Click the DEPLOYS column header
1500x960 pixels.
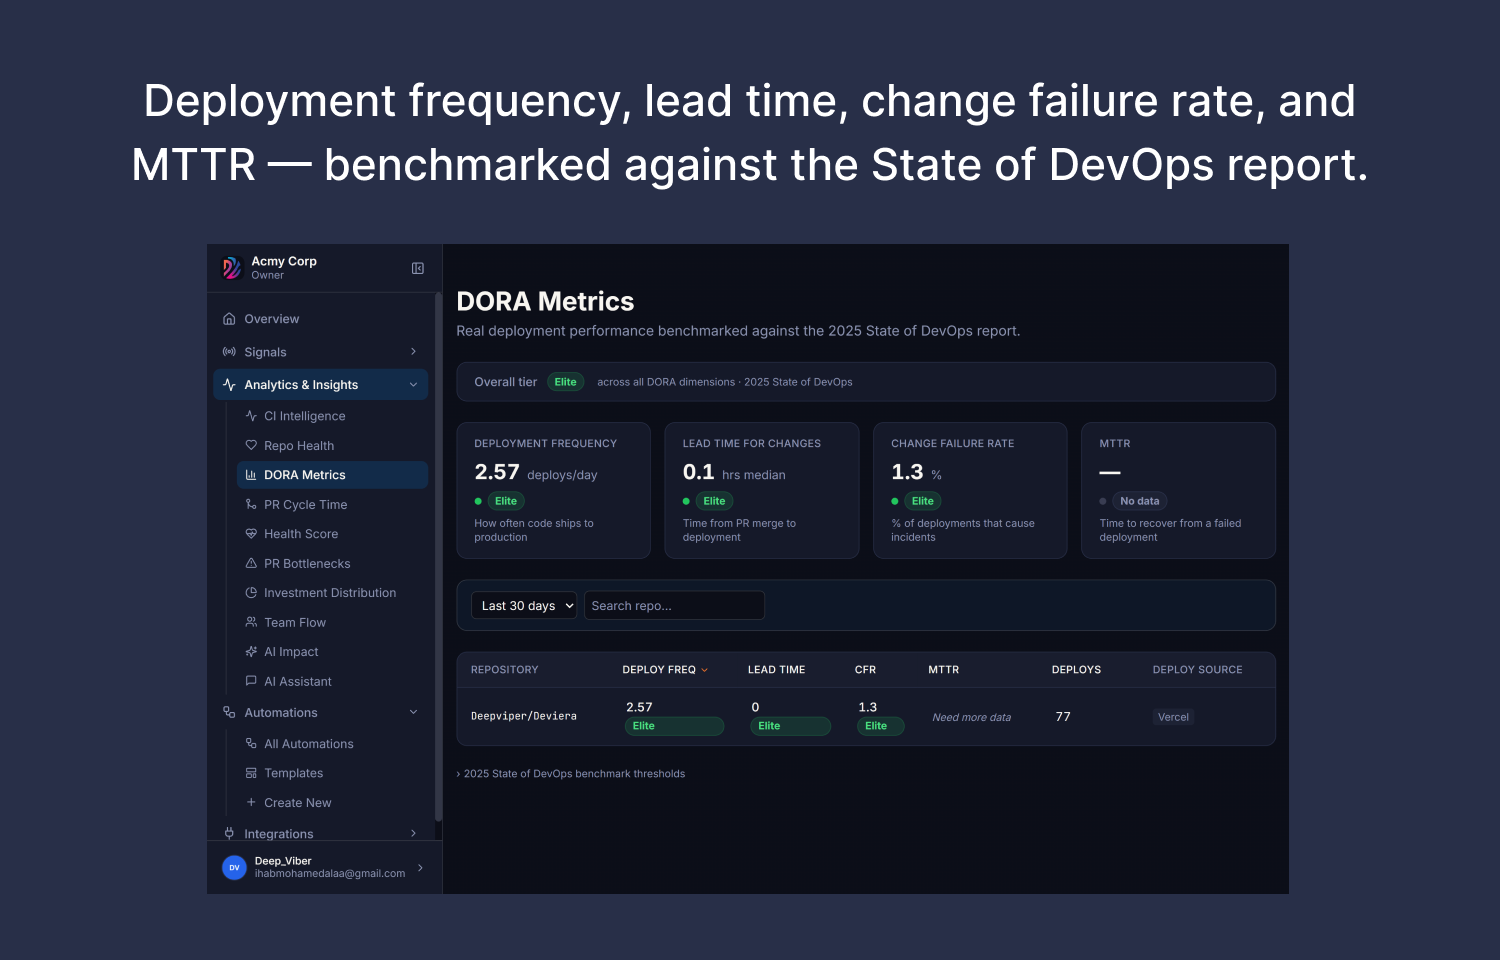tap(1076, 670)
